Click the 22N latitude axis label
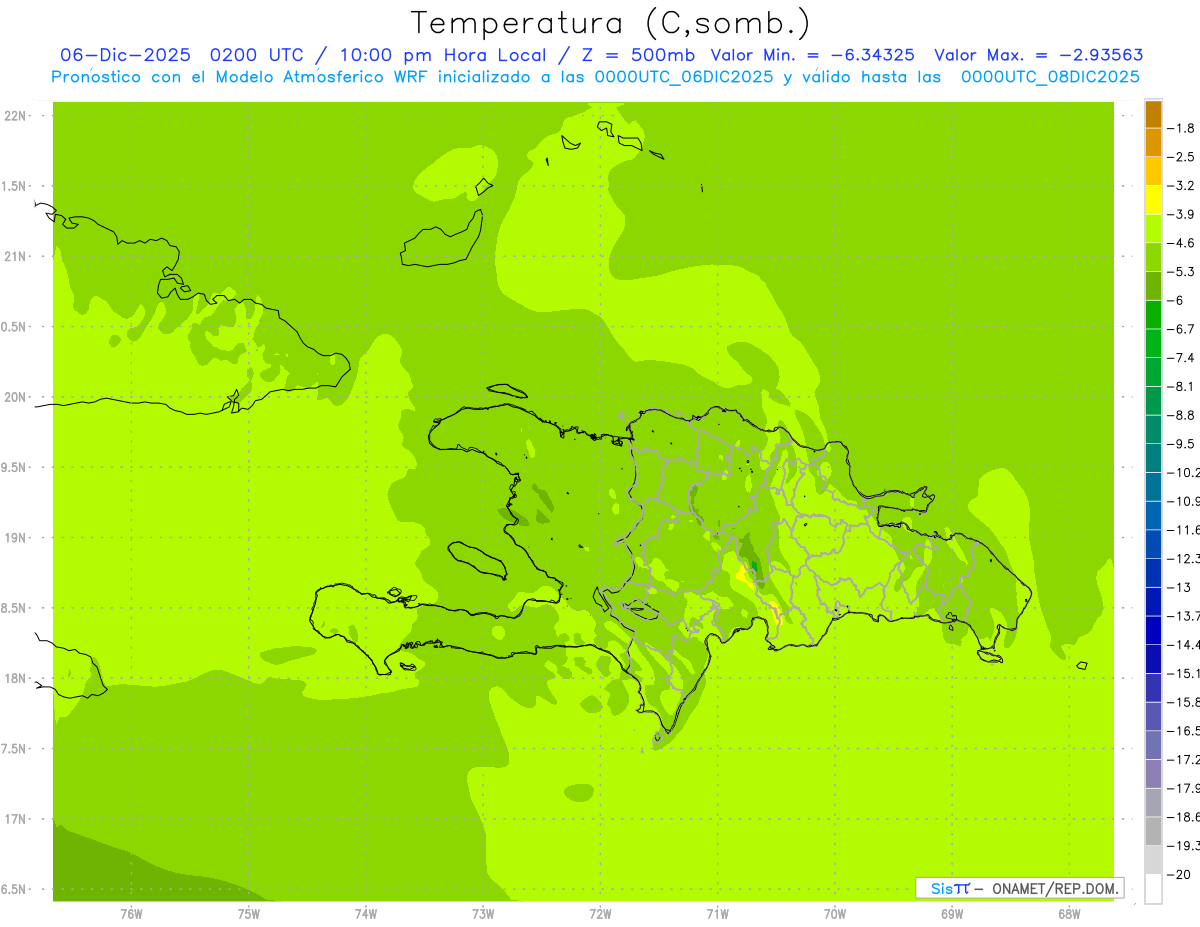This screenshot has height=927, width=1200. point(15,116)
